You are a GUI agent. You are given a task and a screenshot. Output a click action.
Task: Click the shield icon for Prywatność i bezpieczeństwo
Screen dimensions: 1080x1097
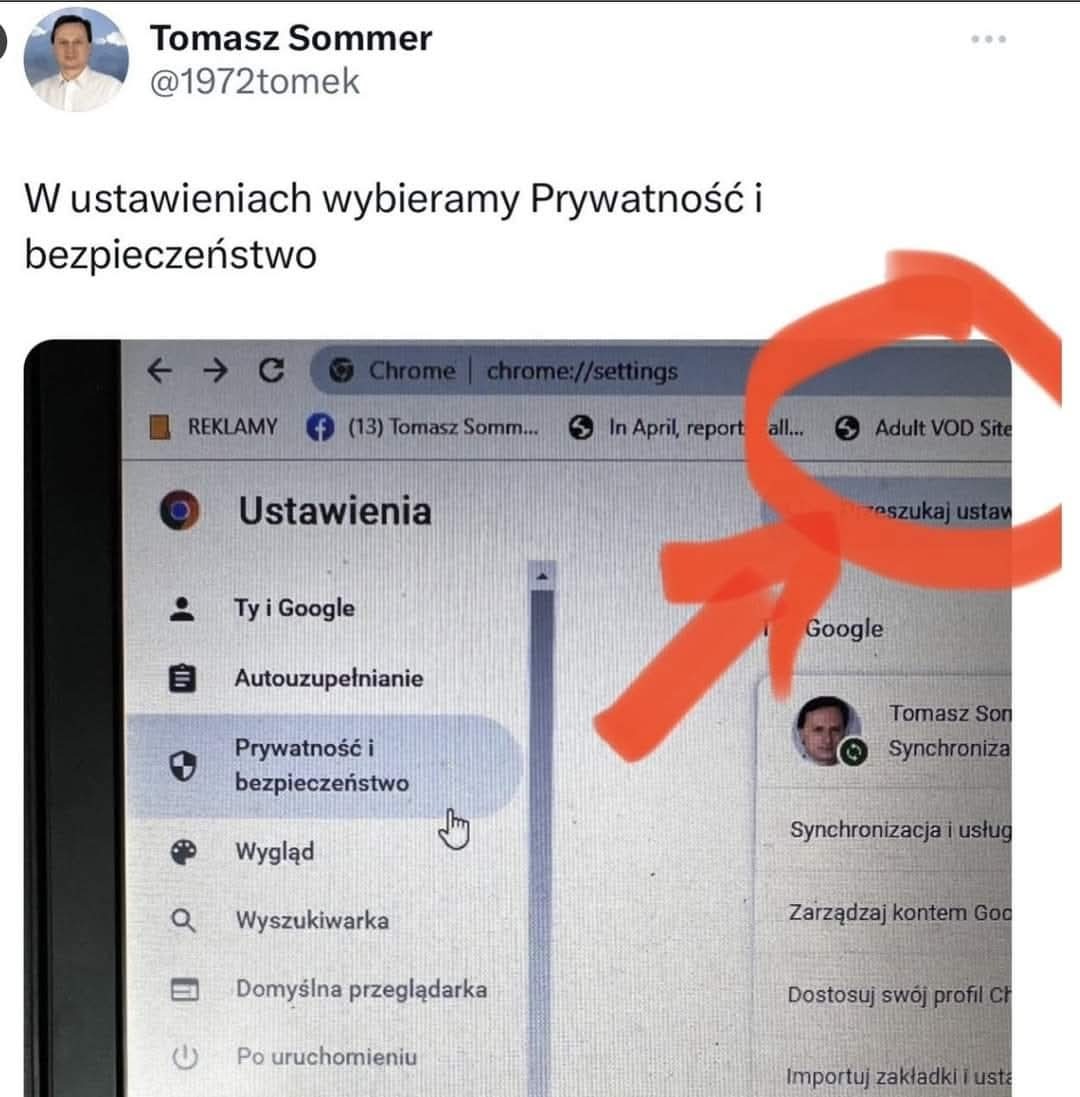[183, 766]
